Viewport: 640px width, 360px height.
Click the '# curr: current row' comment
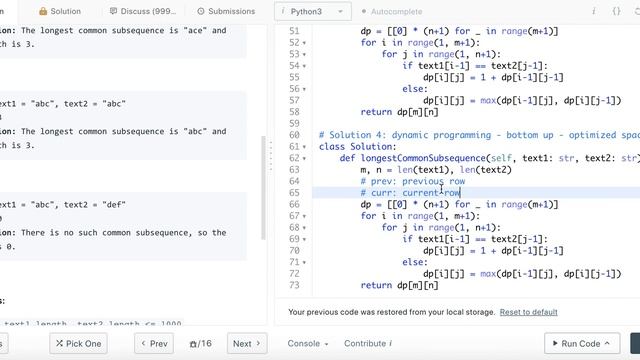pos(411,193)
